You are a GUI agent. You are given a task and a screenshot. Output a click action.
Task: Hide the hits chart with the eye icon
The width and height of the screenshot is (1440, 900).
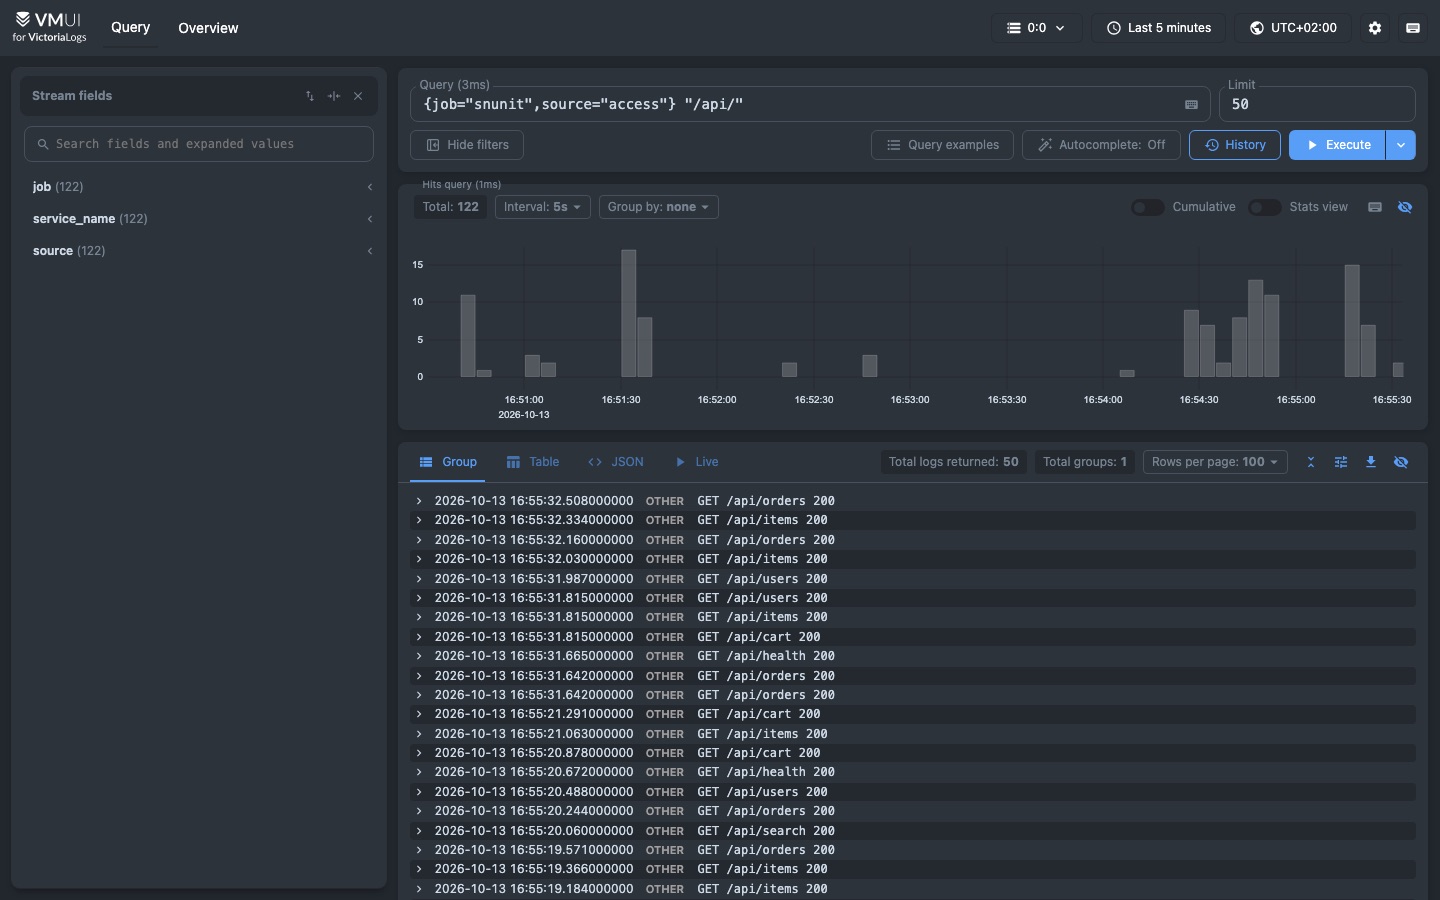[1405, 207]
